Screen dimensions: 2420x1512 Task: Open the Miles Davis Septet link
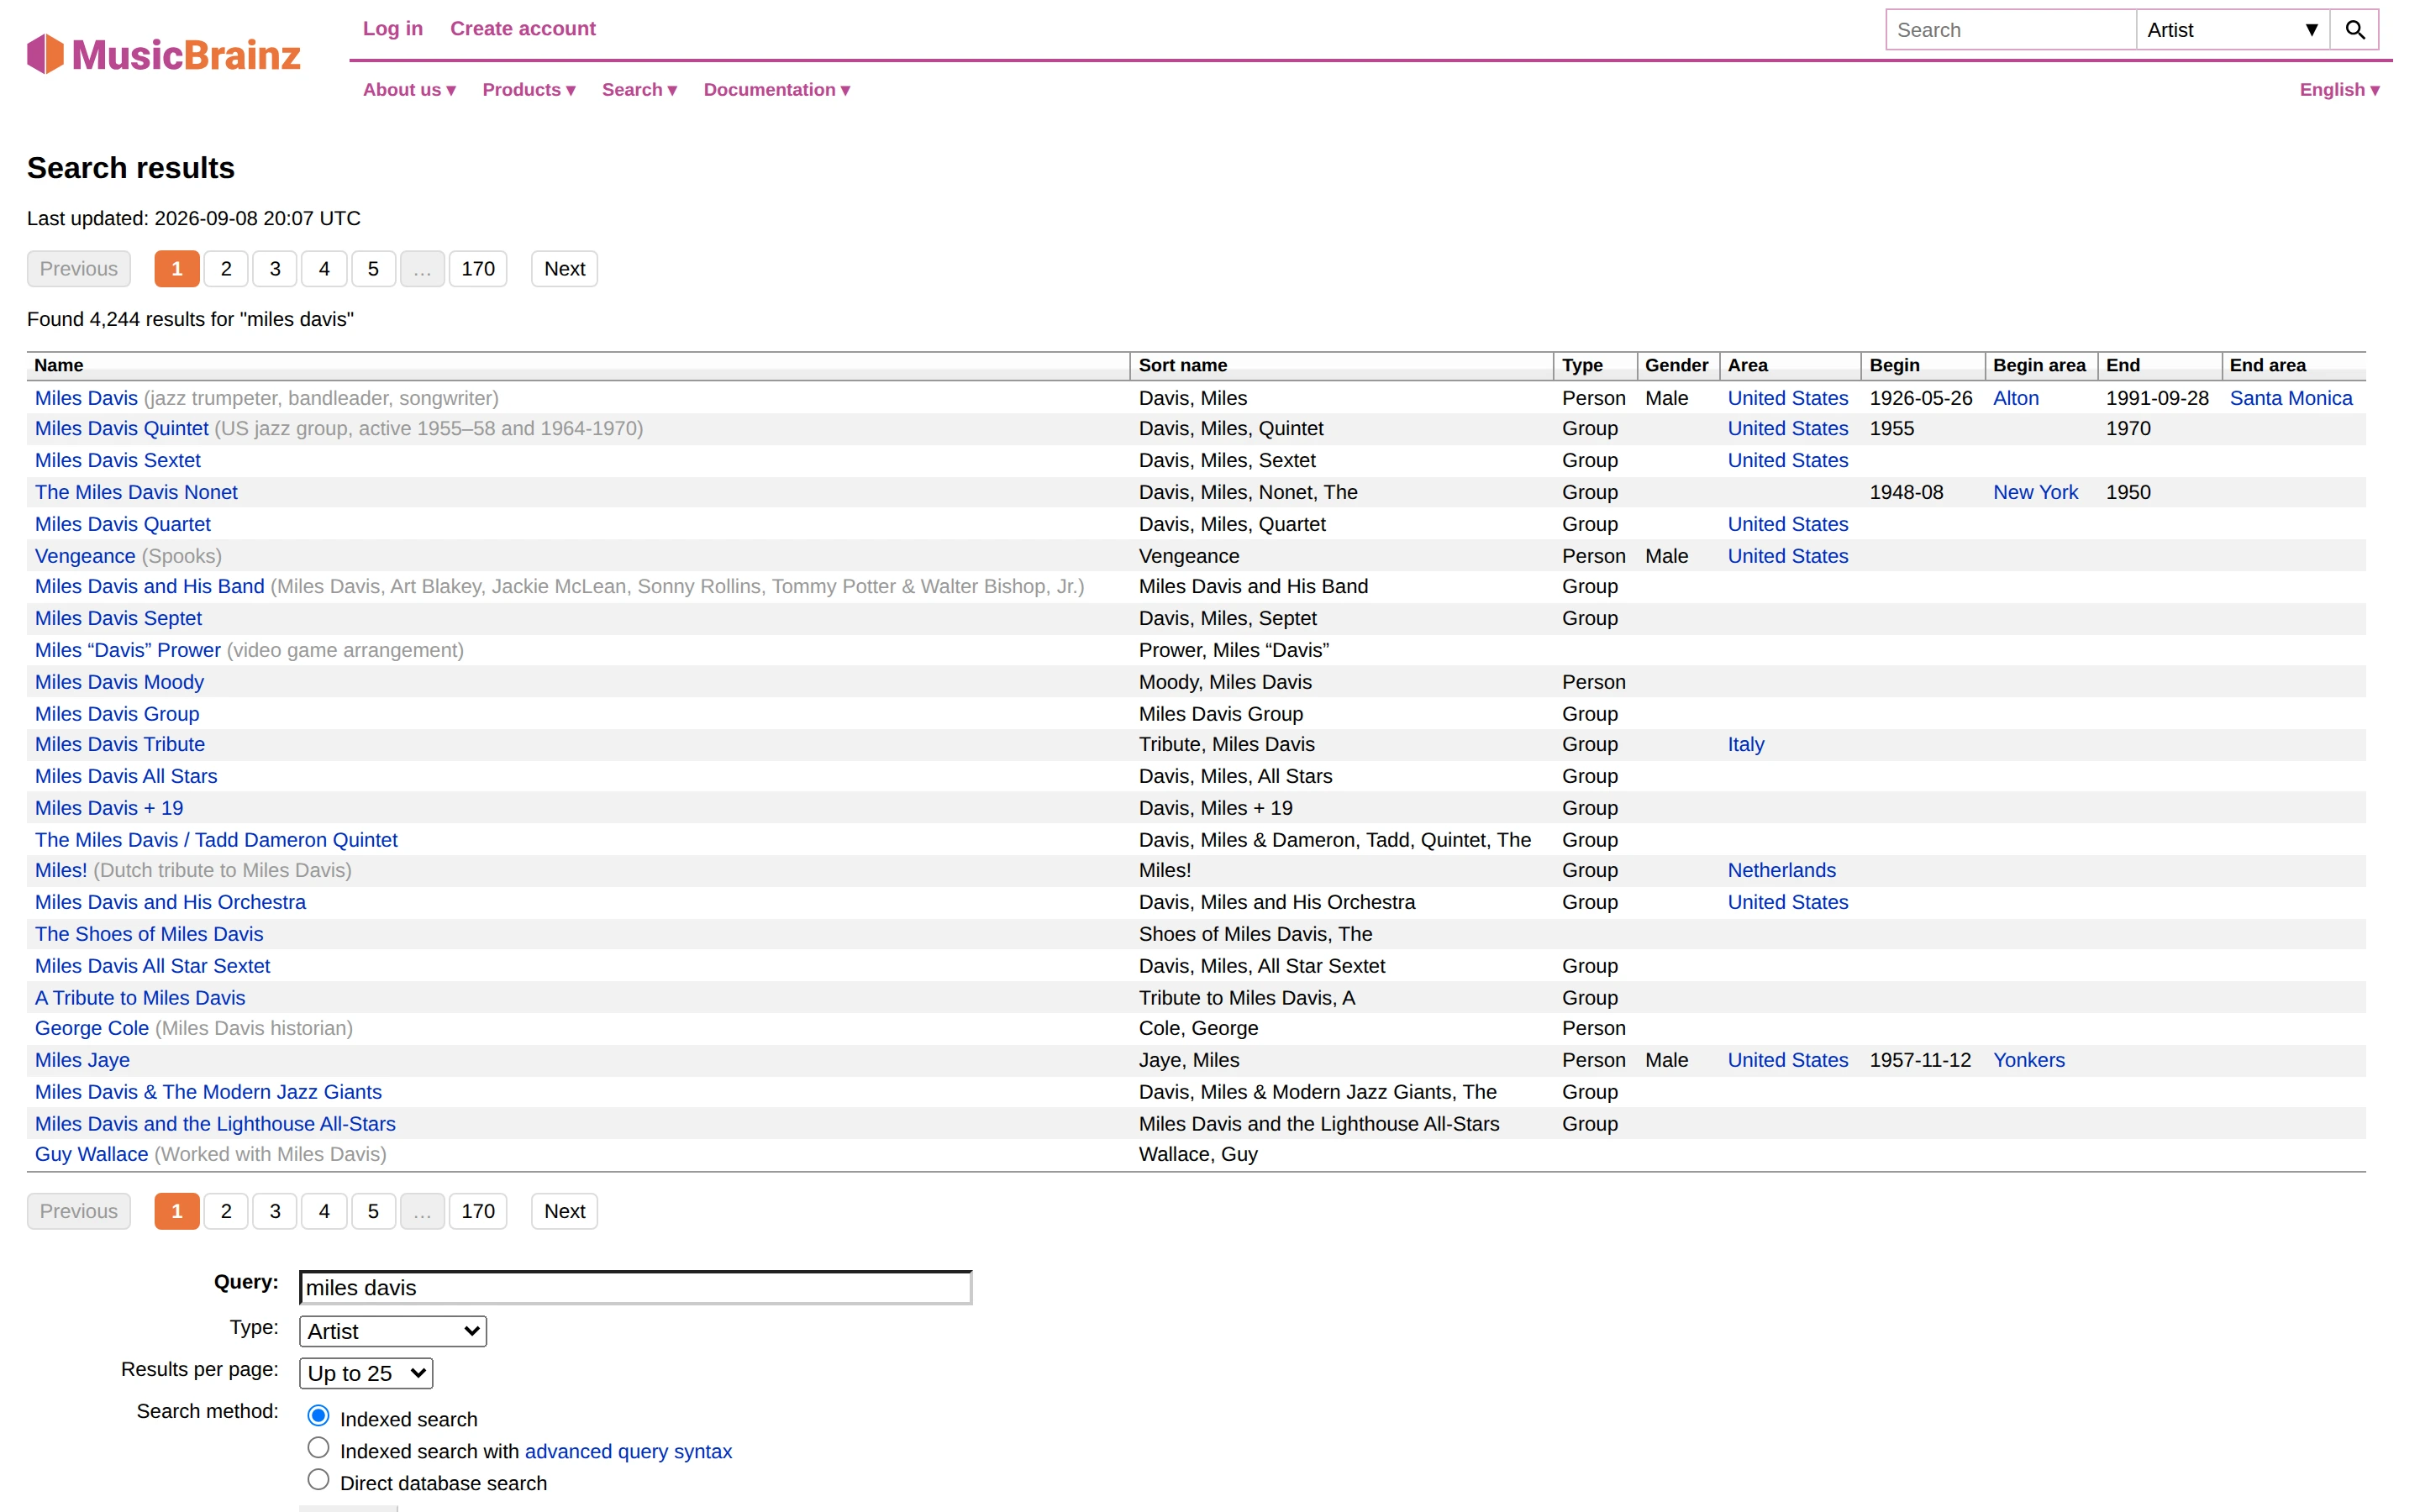118,618
